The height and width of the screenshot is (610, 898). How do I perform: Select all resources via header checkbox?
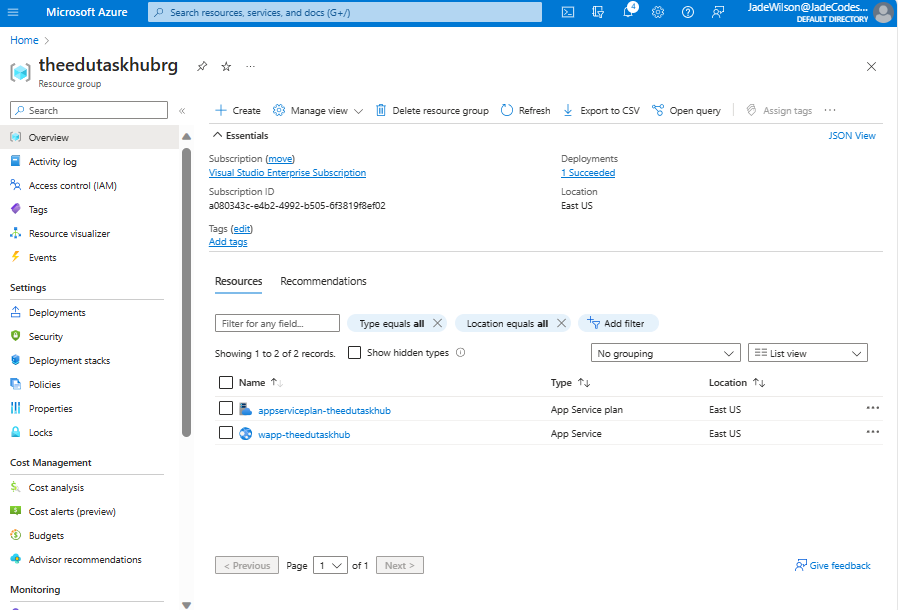pos(226,382)
